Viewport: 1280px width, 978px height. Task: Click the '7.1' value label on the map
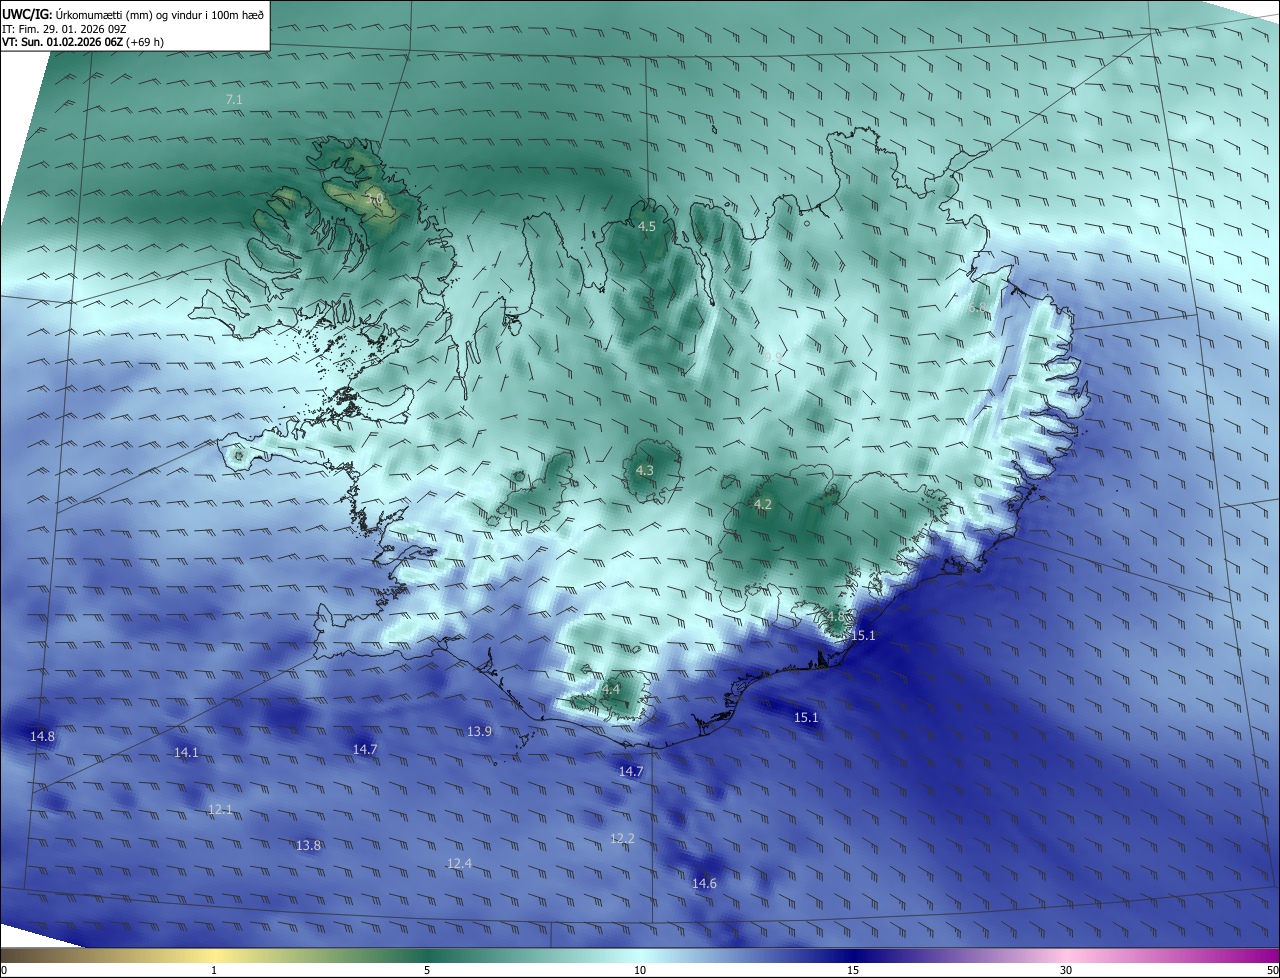point(234,99)
